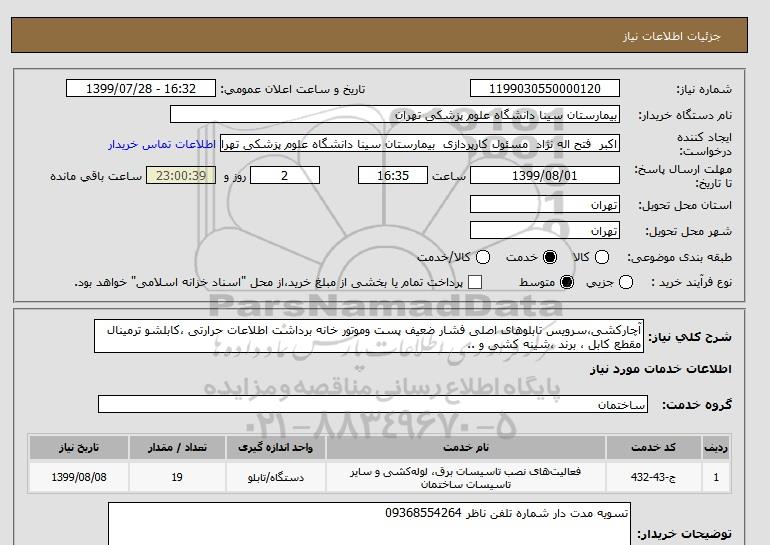Click the service name cell فعالیت‌های نصب تاسیسات برق

coord(466,477)
